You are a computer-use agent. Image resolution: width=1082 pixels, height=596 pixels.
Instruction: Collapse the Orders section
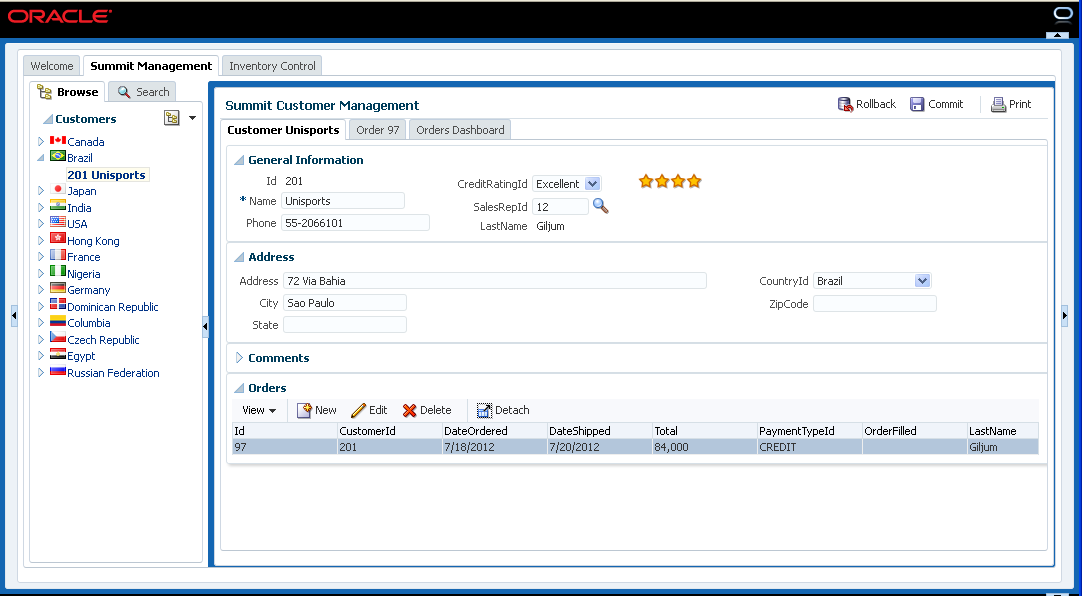pos(239,388)
